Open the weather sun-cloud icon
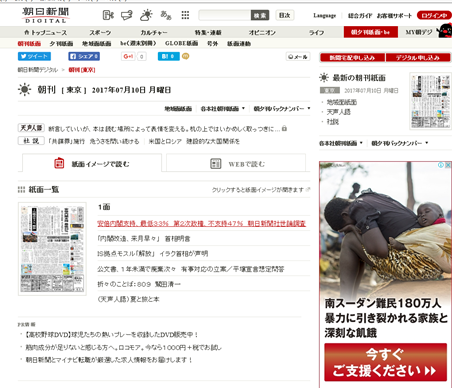Screen dimensions: 452x388 (x=146, y=15)
